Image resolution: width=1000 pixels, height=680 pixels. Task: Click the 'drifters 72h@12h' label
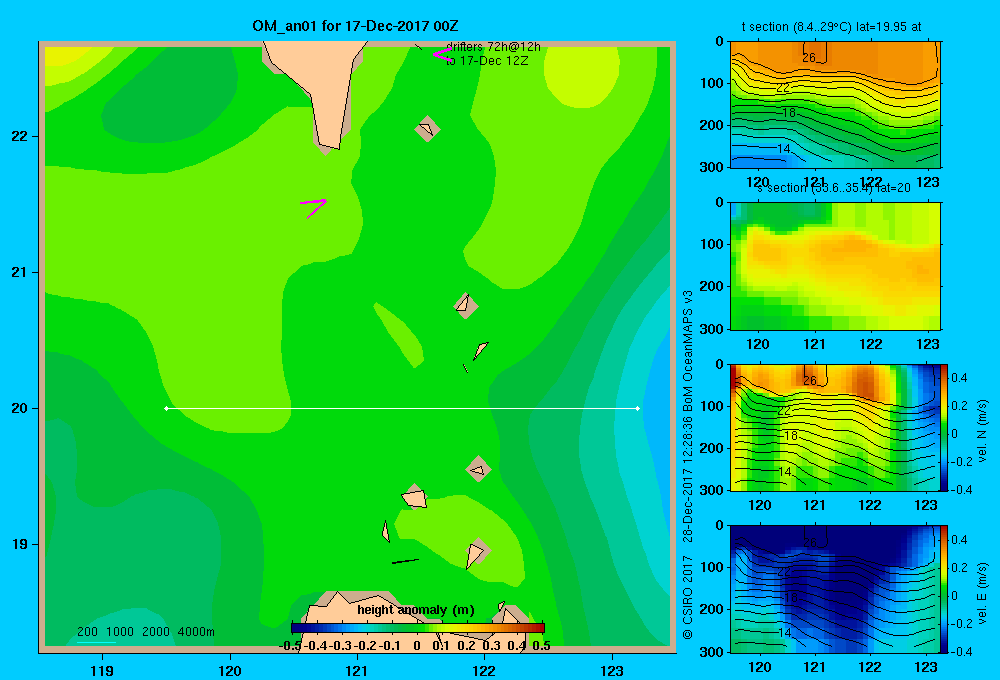(x=494, y=47)
